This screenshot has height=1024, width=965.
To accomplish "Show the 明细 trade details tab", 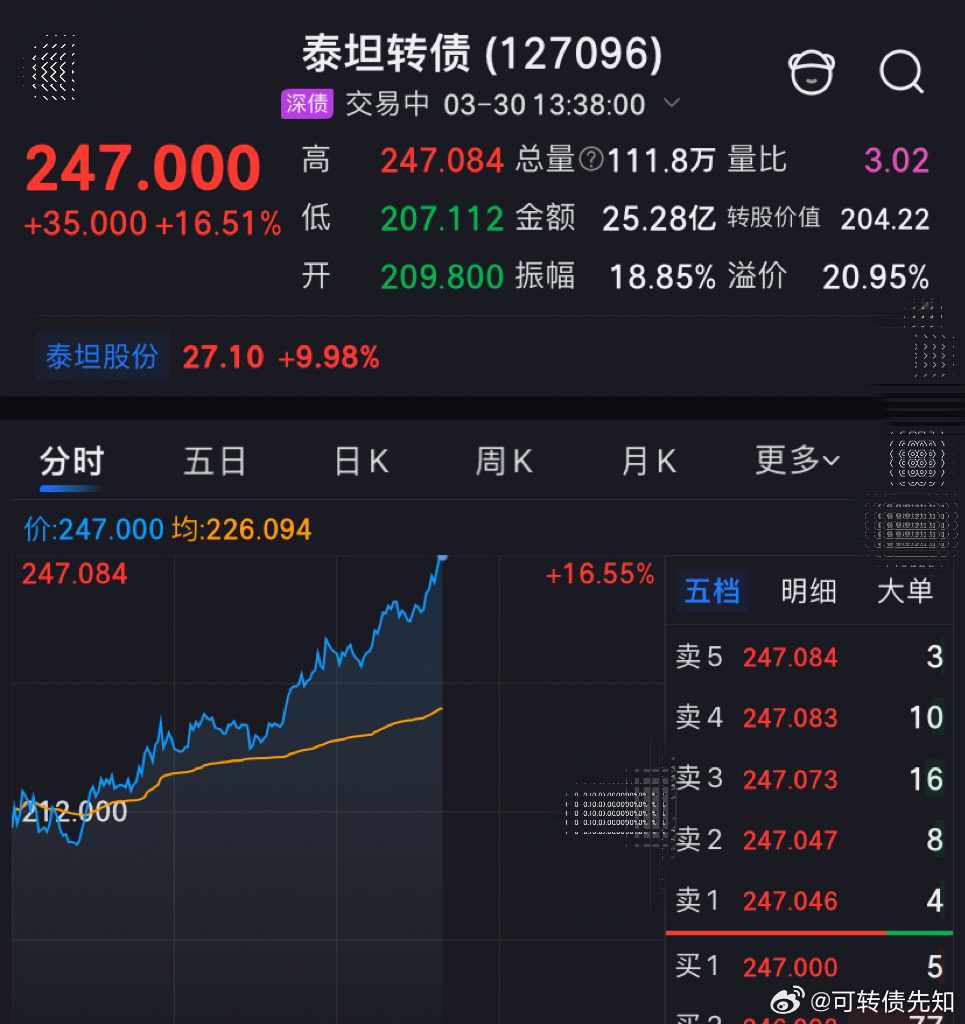I will click(809, 591).
